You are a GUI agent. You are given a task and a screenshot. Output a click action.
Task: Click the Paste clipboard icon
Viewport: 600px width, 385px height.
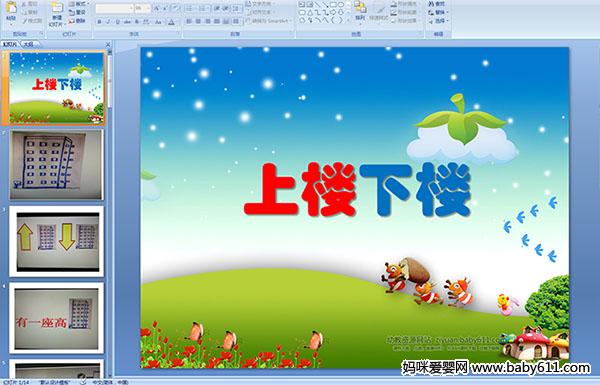point(11,8)
